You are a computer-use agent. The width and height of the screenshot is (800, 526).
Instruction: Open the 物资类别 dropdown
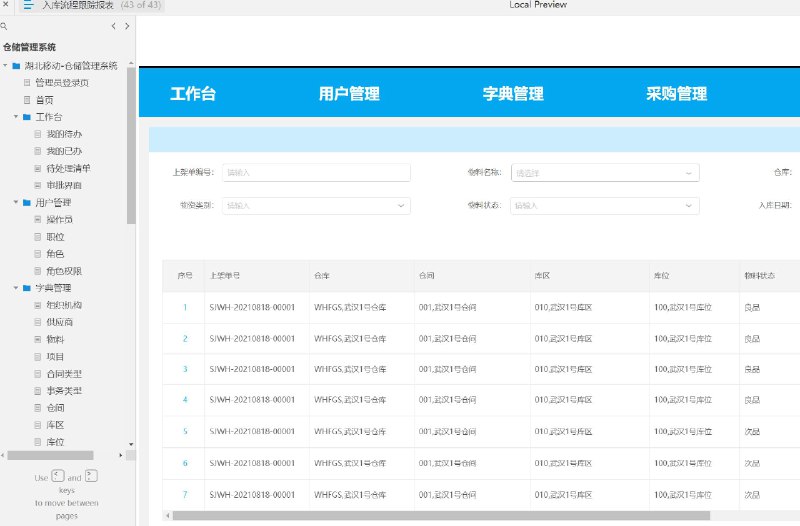(x=316, y=206)
